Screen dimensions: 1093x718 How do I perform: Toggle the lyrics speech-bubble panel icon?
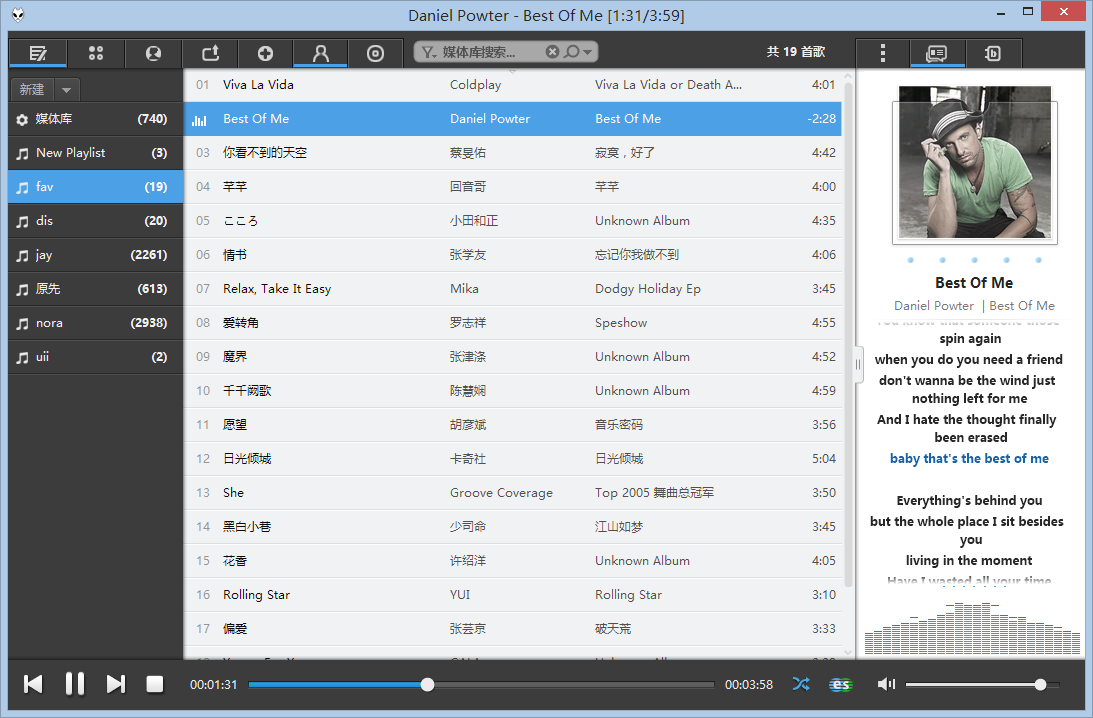click(x=937, y=53)
